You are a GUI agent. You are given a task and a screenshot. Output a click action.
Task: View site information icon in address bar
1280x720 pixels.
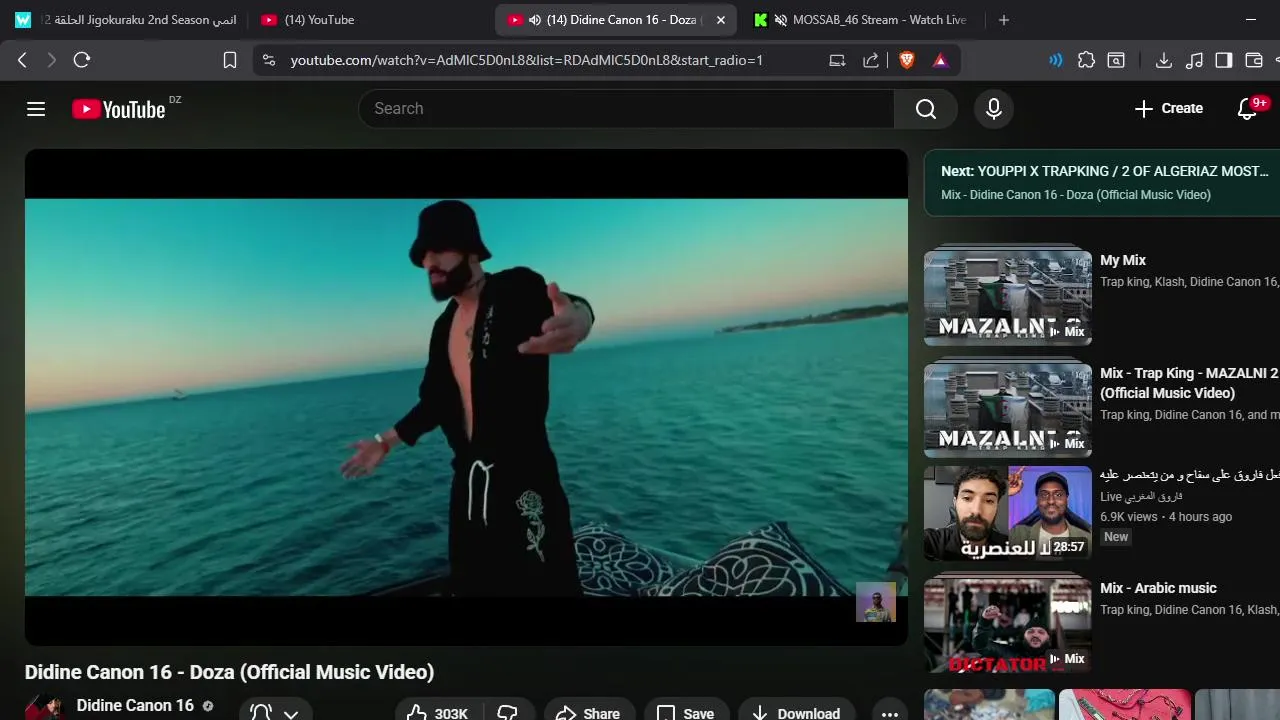(268, 60)
